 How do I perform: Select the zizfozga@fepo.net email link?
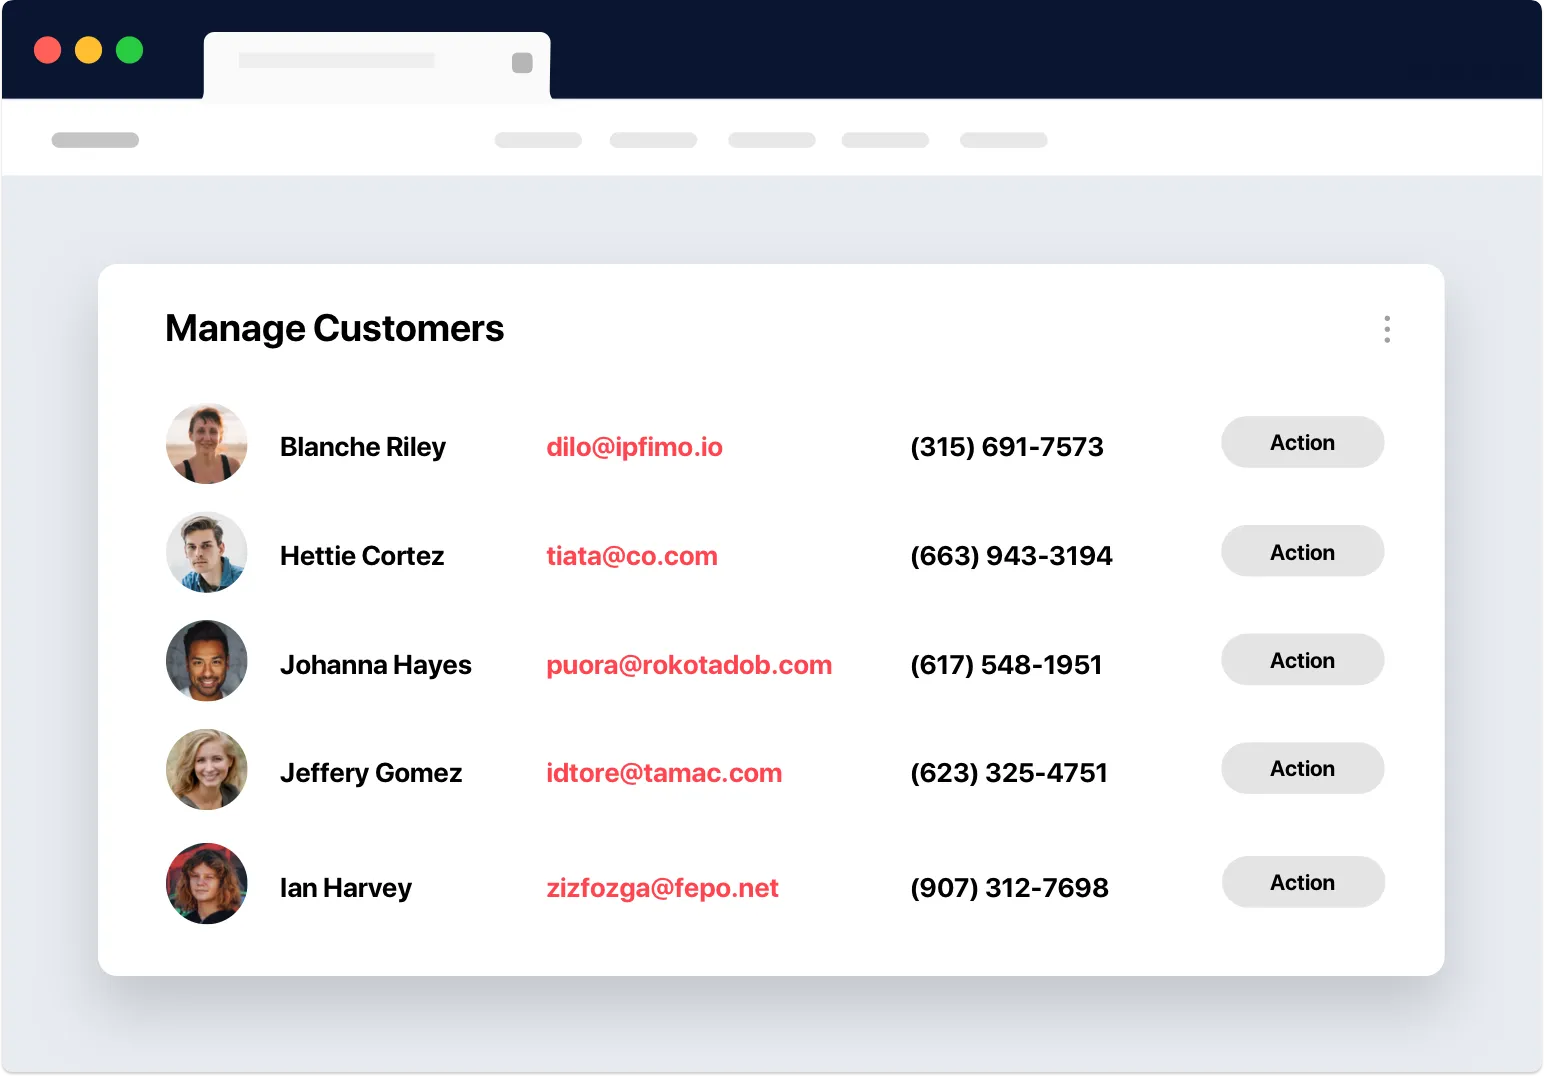661,888
